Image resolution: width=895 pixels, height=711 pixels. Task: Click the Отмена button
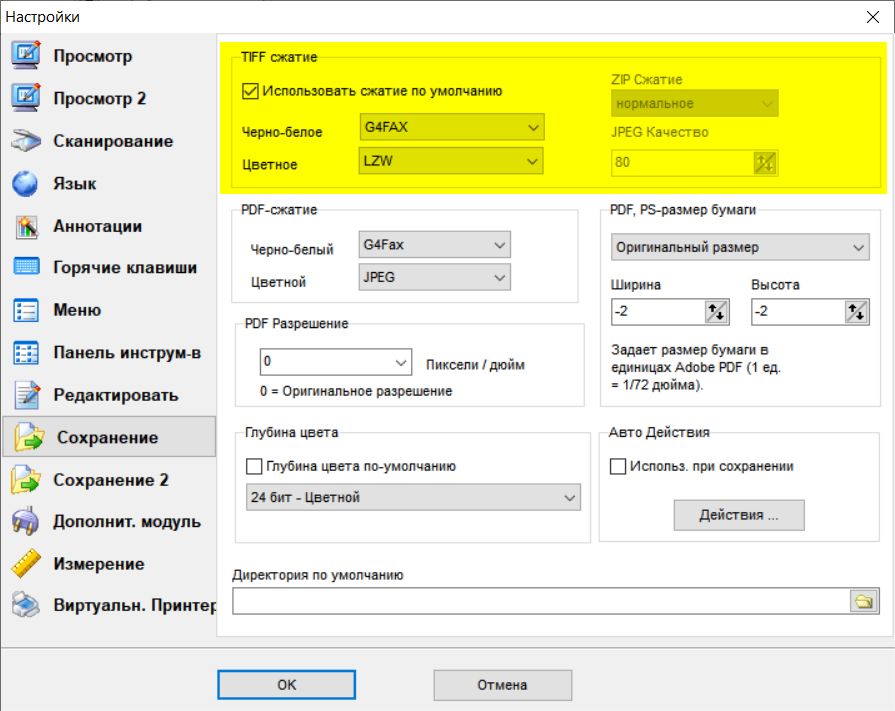coord(502,685)
